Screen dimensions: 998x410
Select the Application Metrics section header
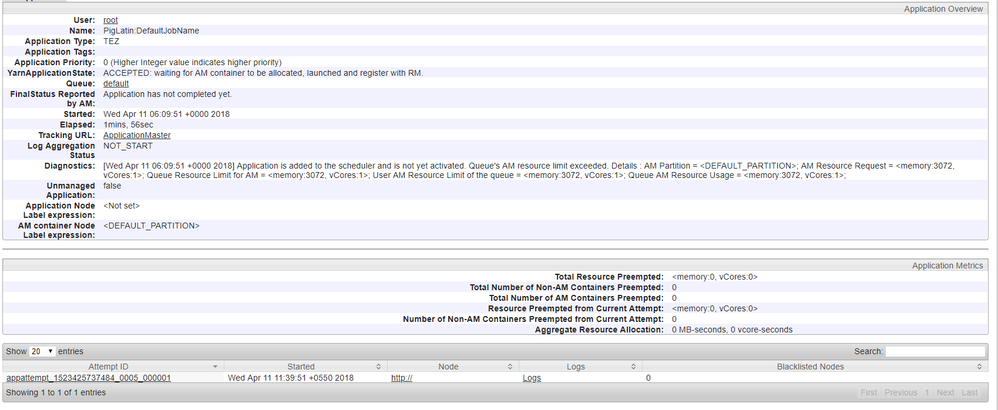pyautogui.click(x=947, y=265)
